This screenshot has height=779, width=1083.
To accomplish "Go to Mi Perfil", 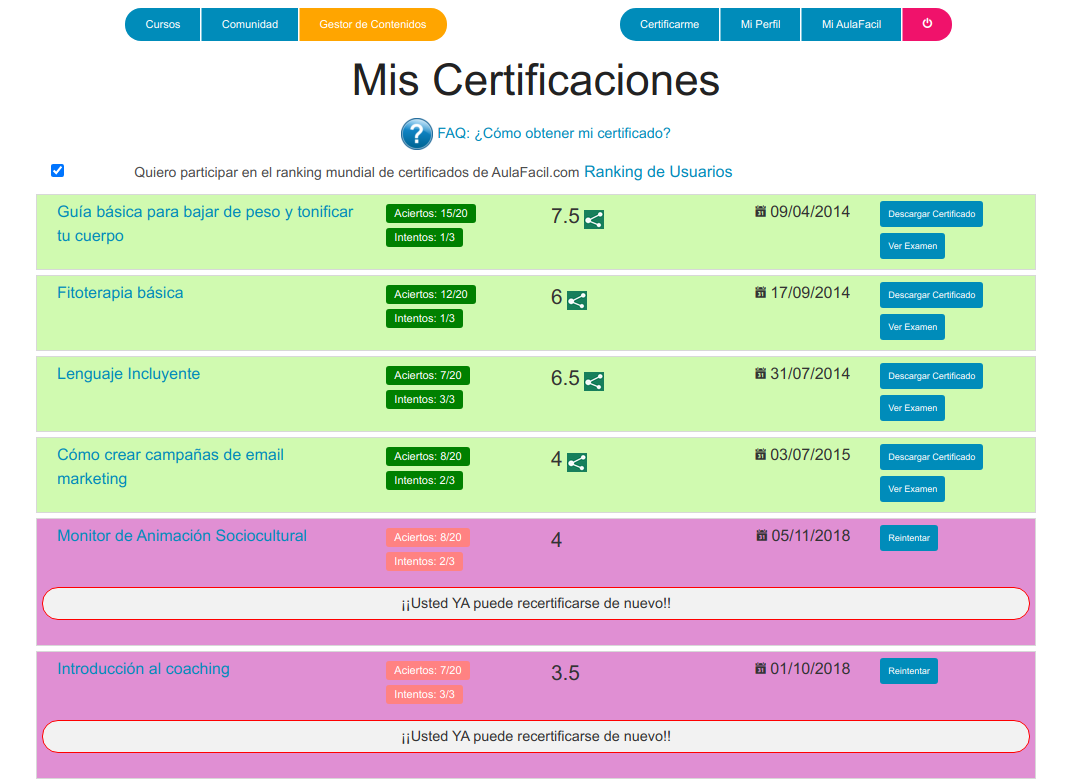I will pos(760,24).
